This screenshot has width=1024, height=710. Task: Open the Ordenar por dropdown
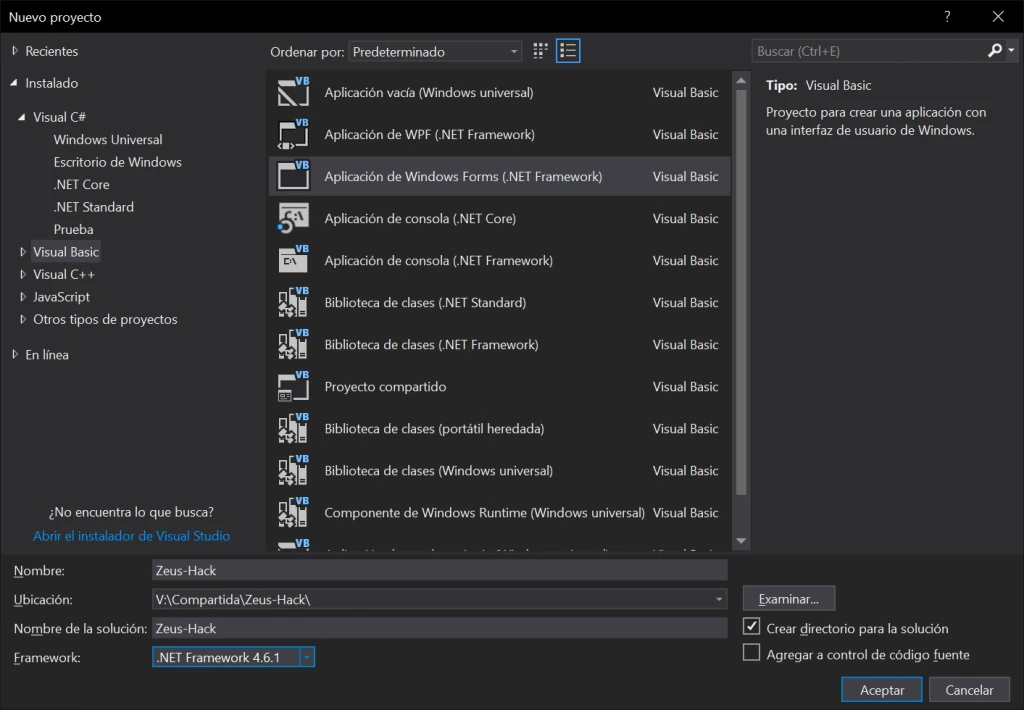click(x=435, y=52)
